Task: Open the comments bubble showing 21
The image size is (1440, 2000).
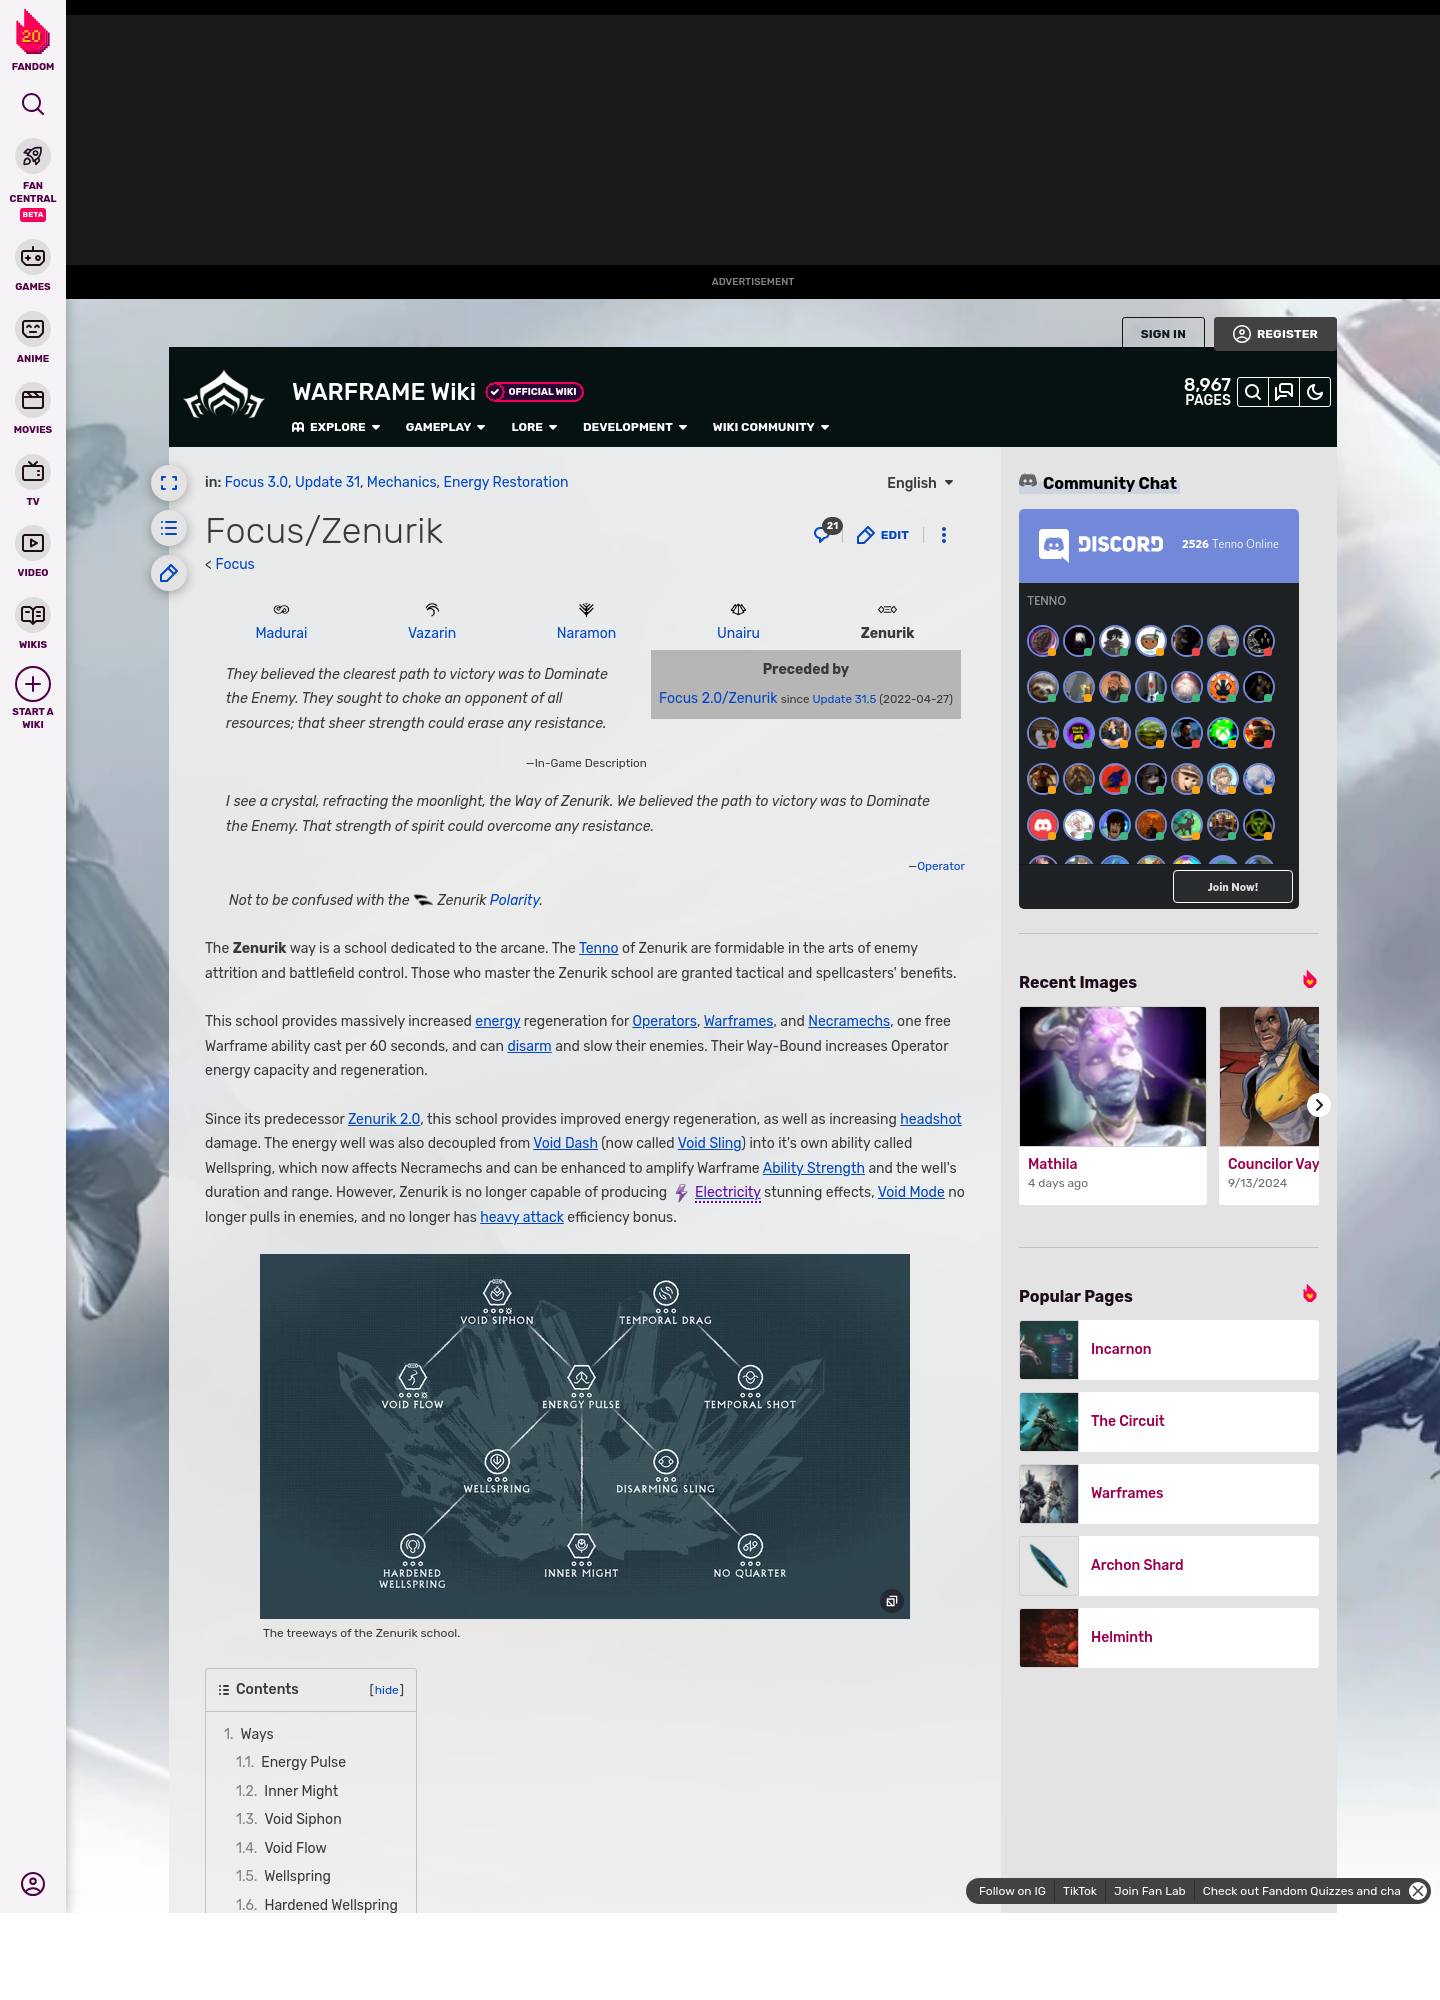Action: pos(826,532)
